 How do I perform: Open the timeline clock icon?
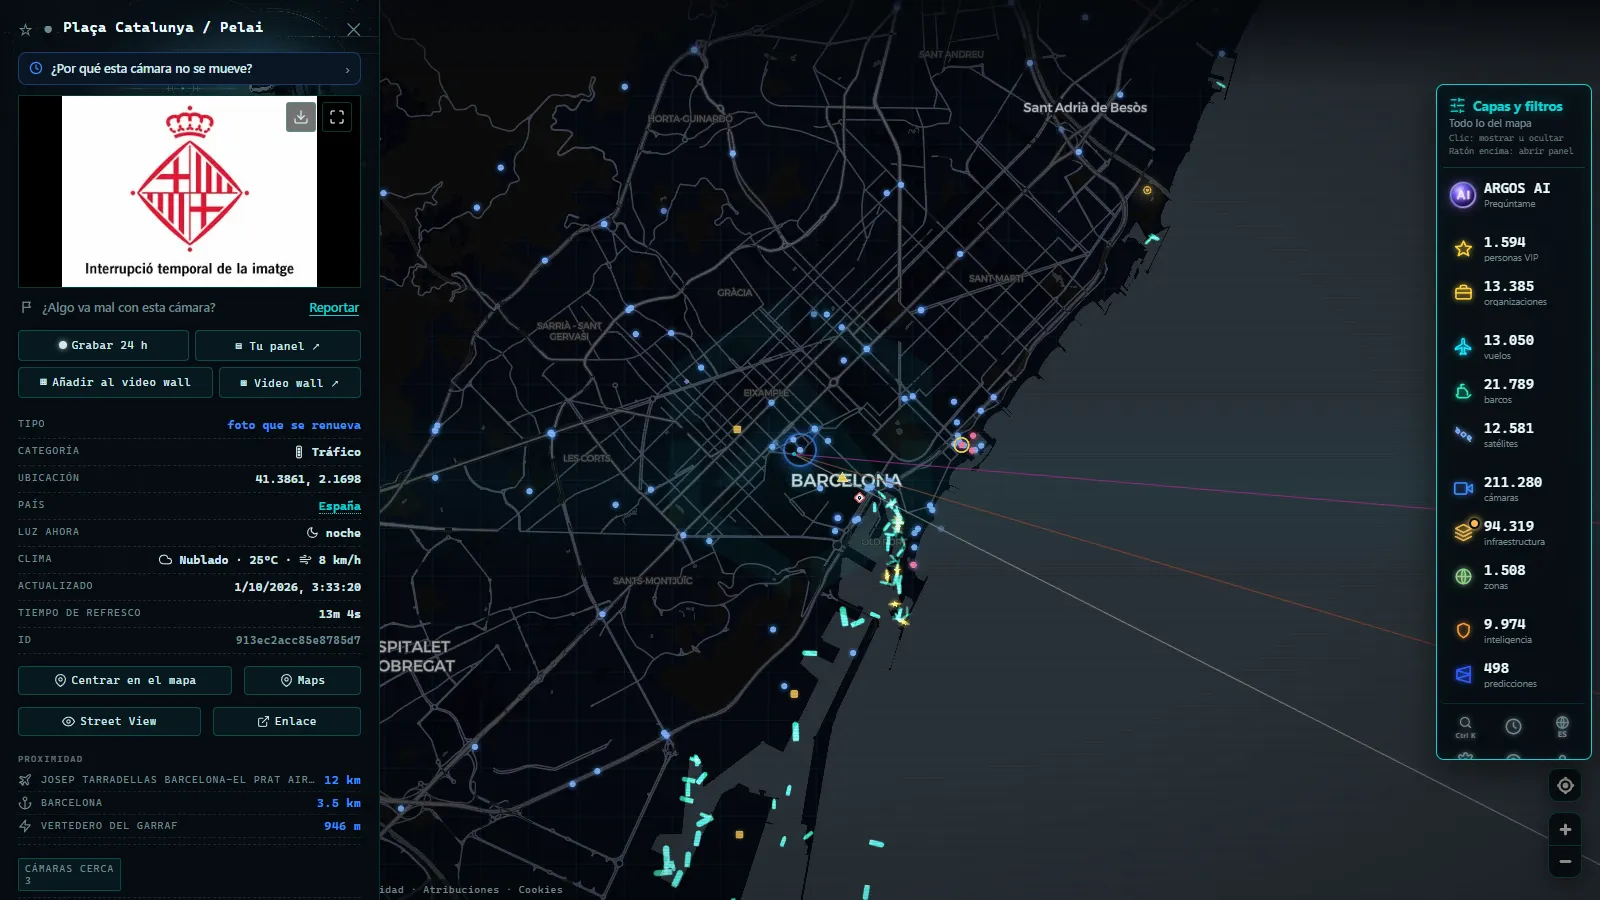(1513, 726)
